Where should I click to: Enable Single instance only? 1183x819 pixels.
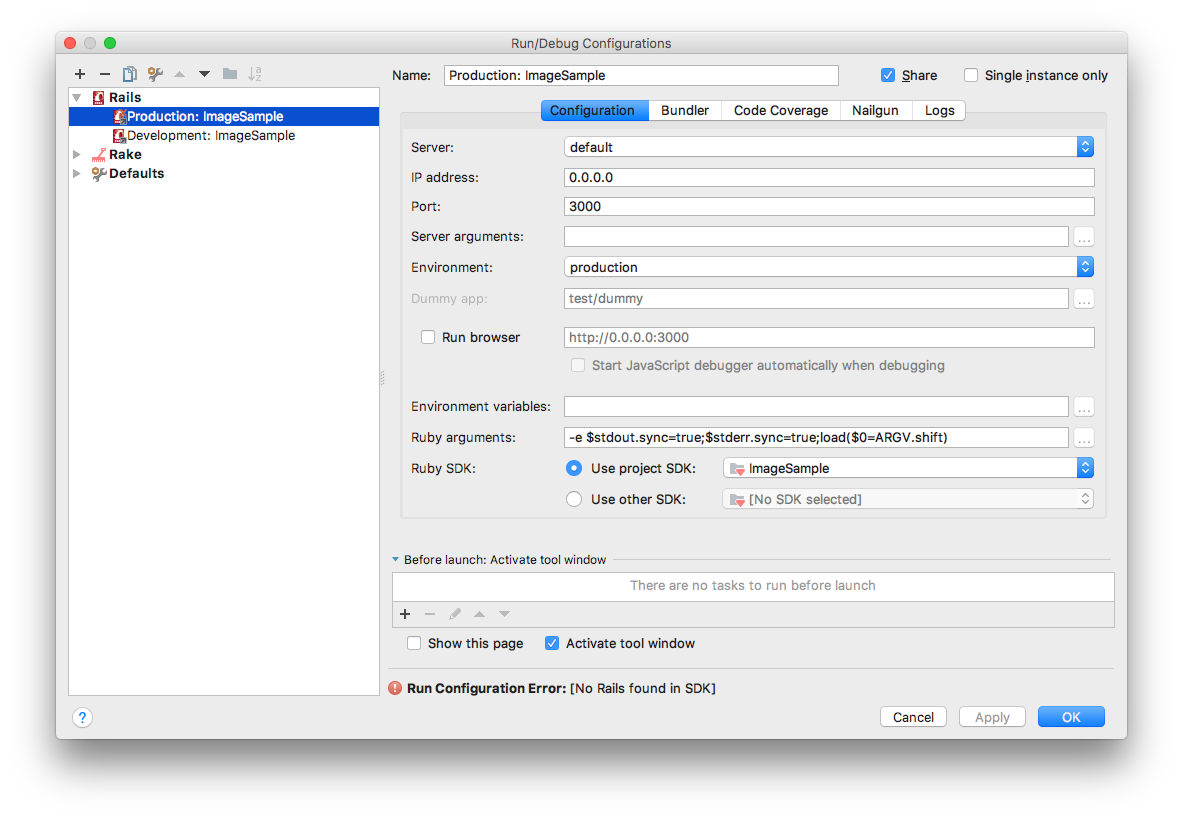pos(970,74)
